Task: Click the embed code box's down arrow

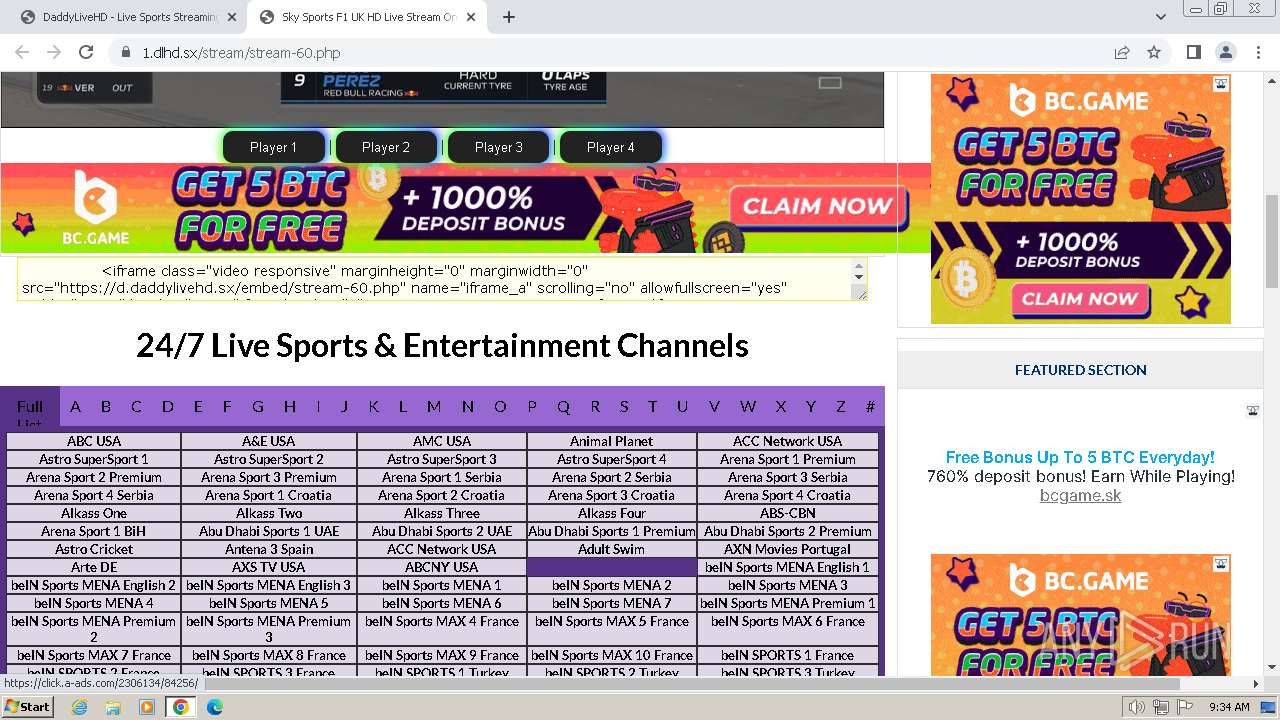Action: 858,275
